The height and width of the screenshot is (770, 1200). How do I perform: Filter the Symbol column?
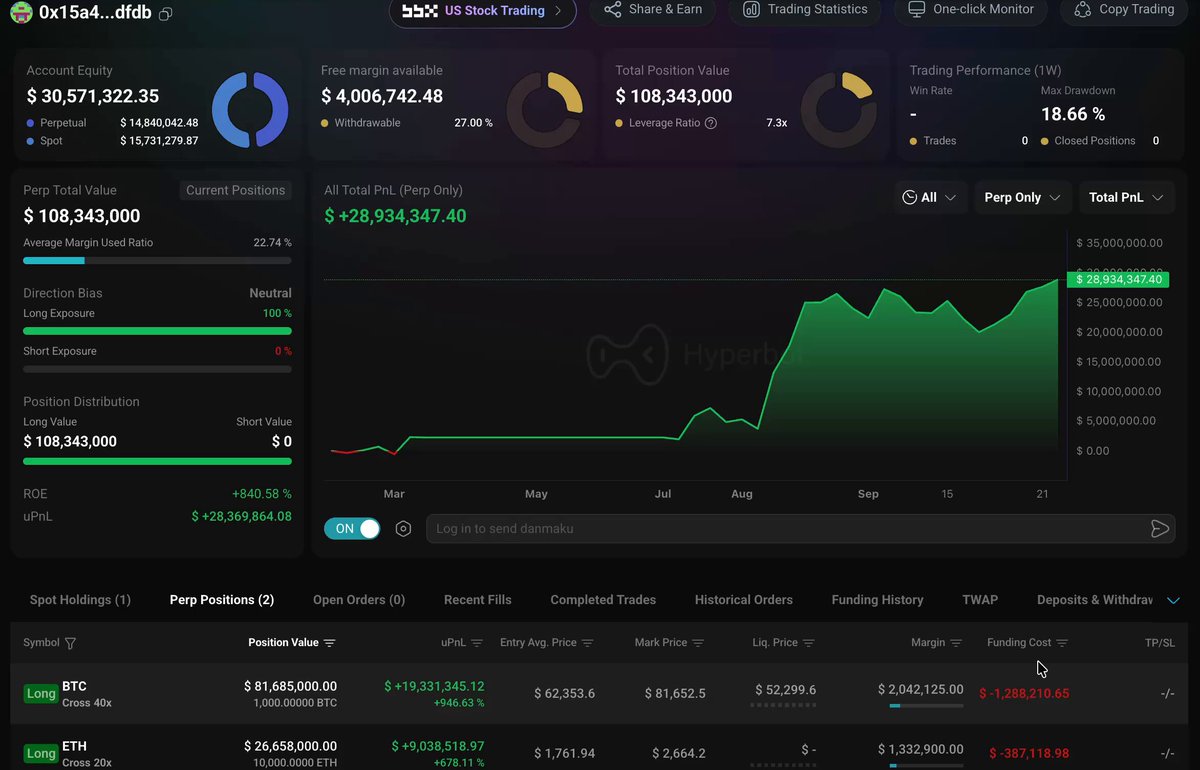point(70,643)
